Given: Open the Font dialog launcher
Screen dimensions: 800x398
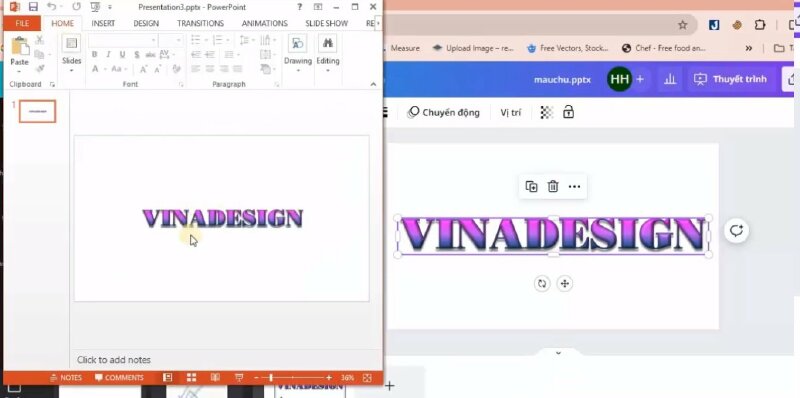Looking at the screenshot, I should pos(181,85).
